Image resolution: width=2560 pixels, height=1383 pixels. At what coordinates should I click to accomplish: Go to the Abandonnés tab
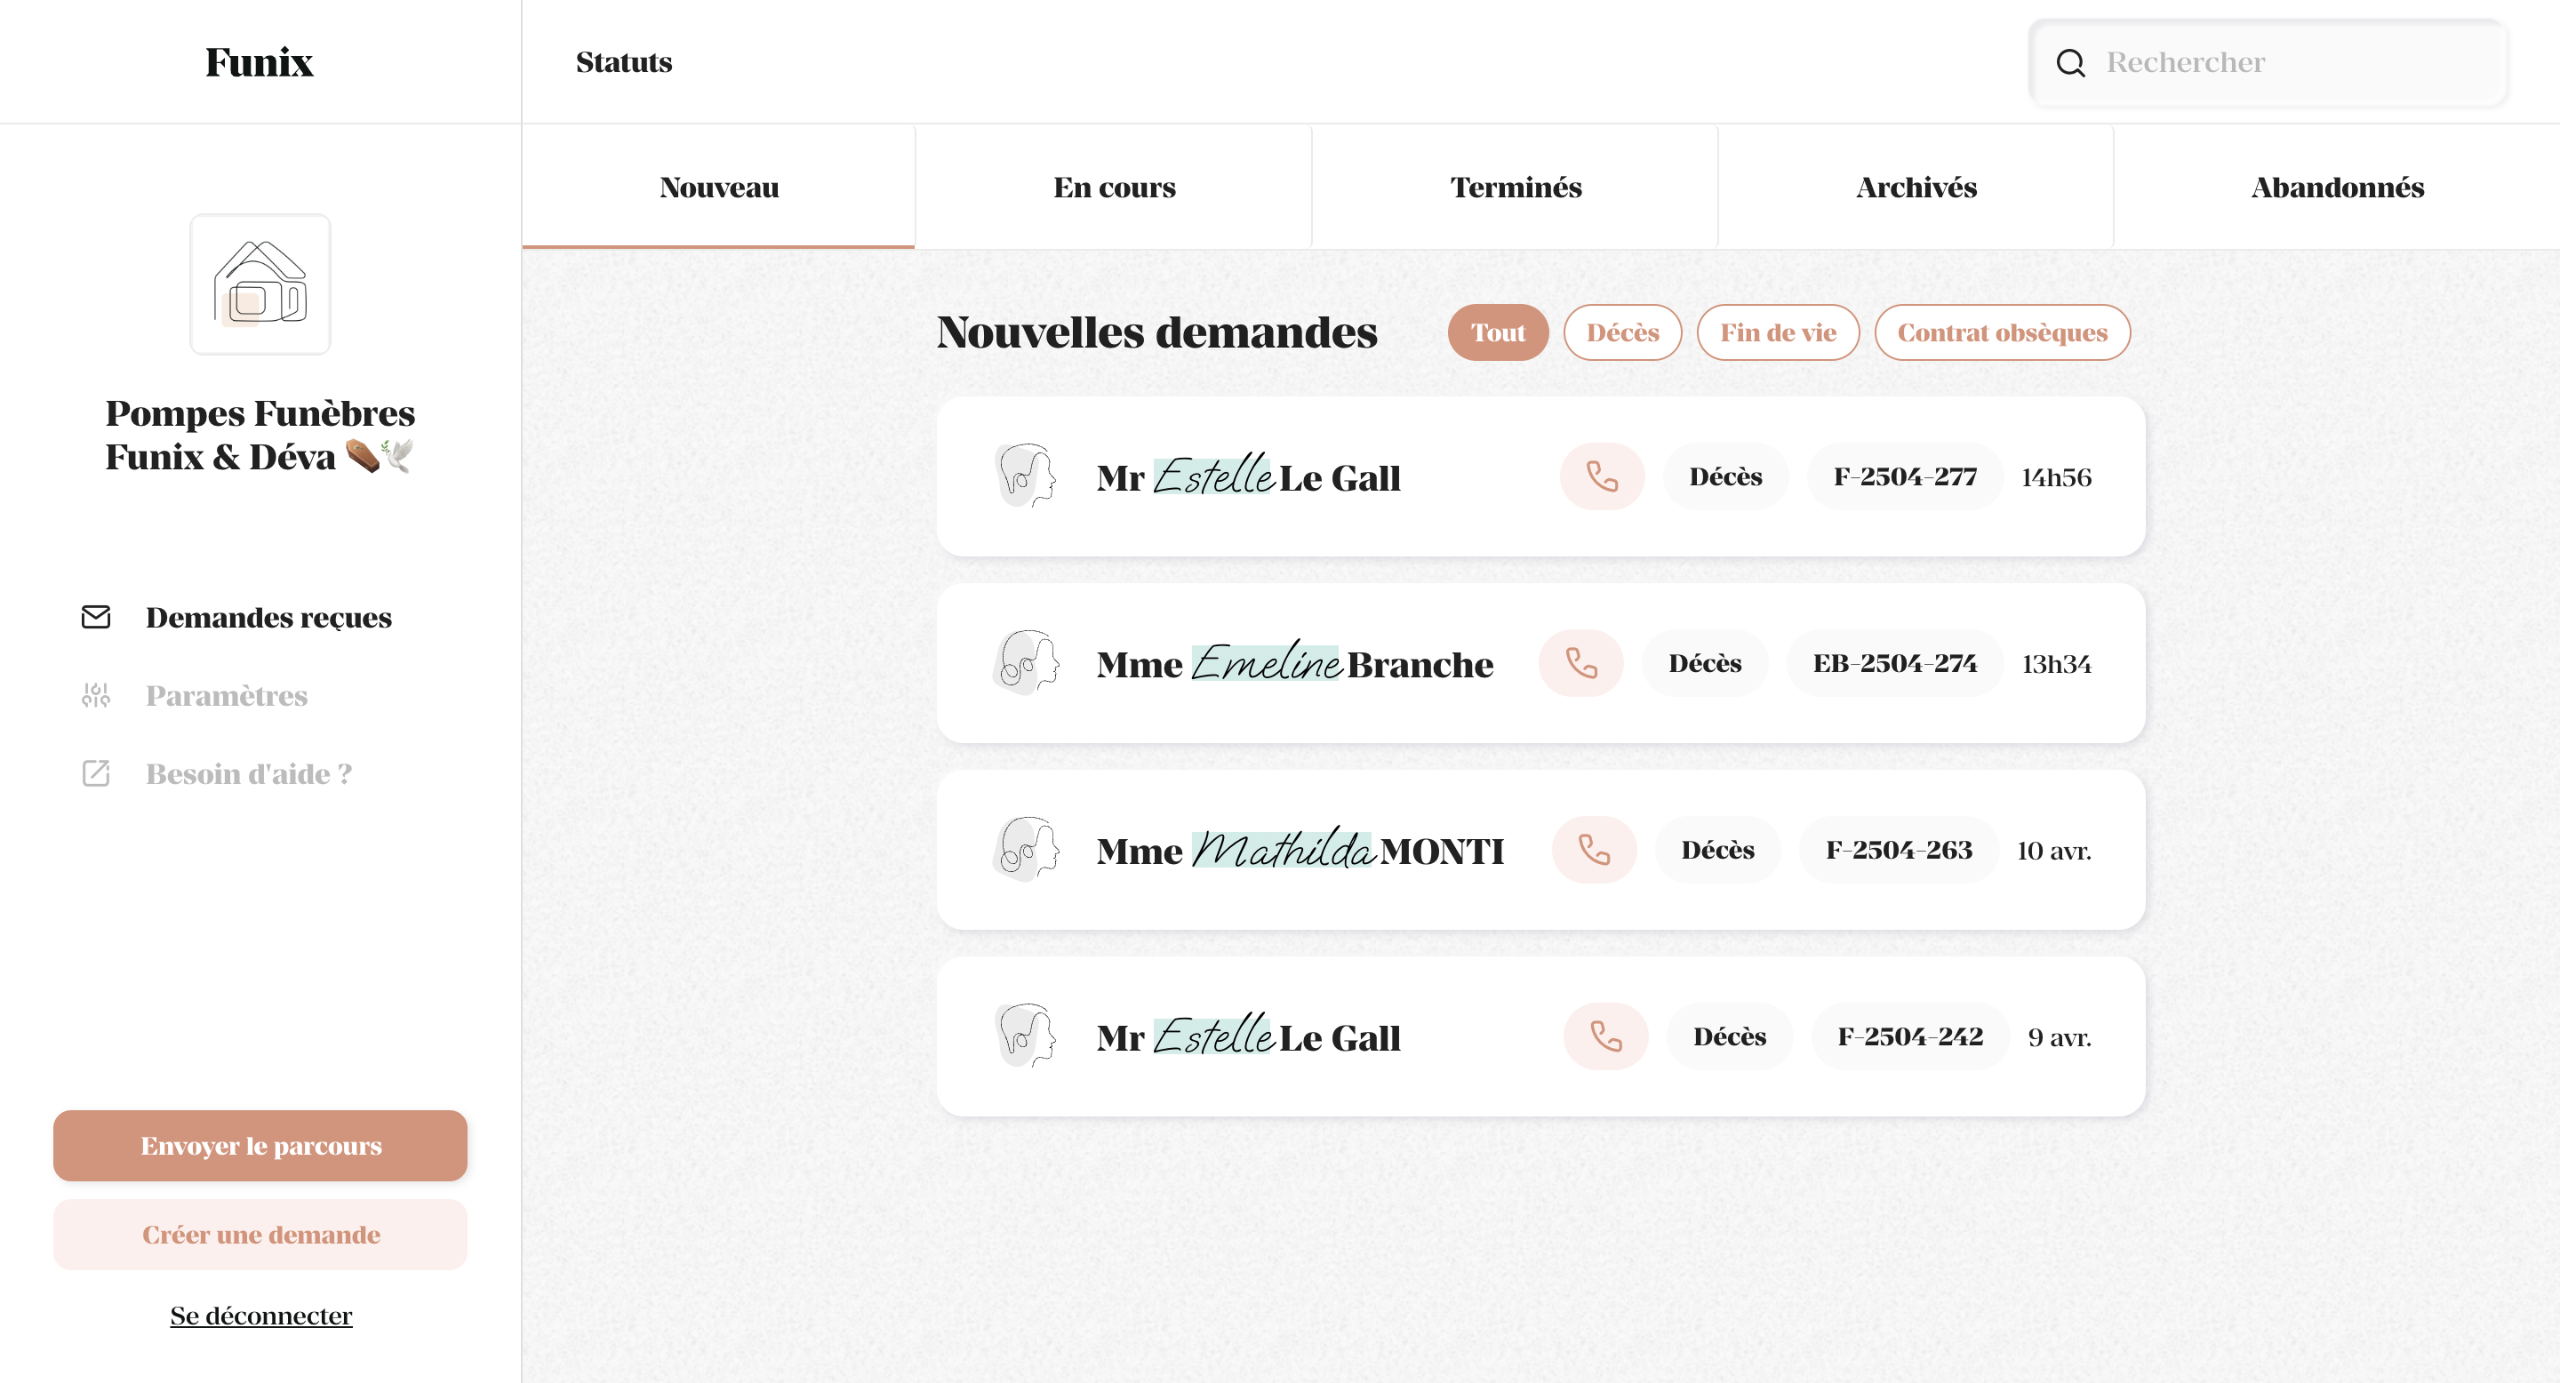coord(2337,187)
